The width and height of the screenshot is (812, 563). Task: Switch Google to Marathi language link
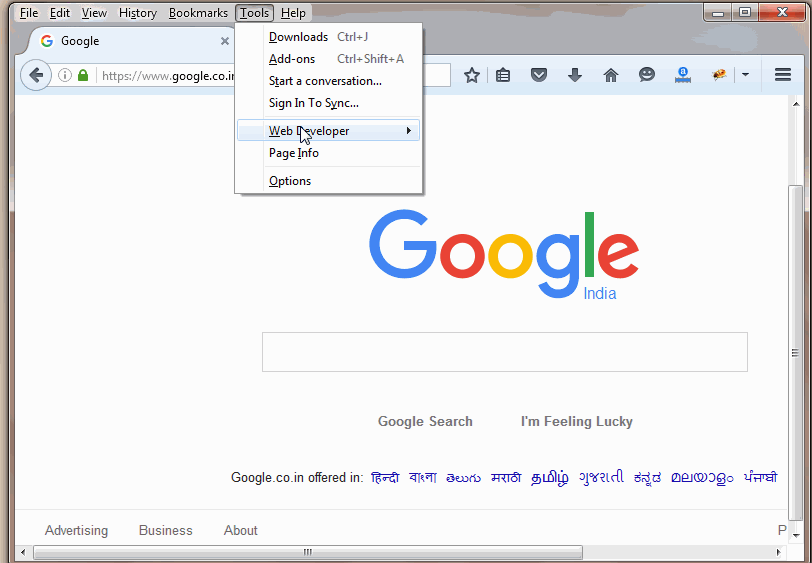[x=506, y=478]
